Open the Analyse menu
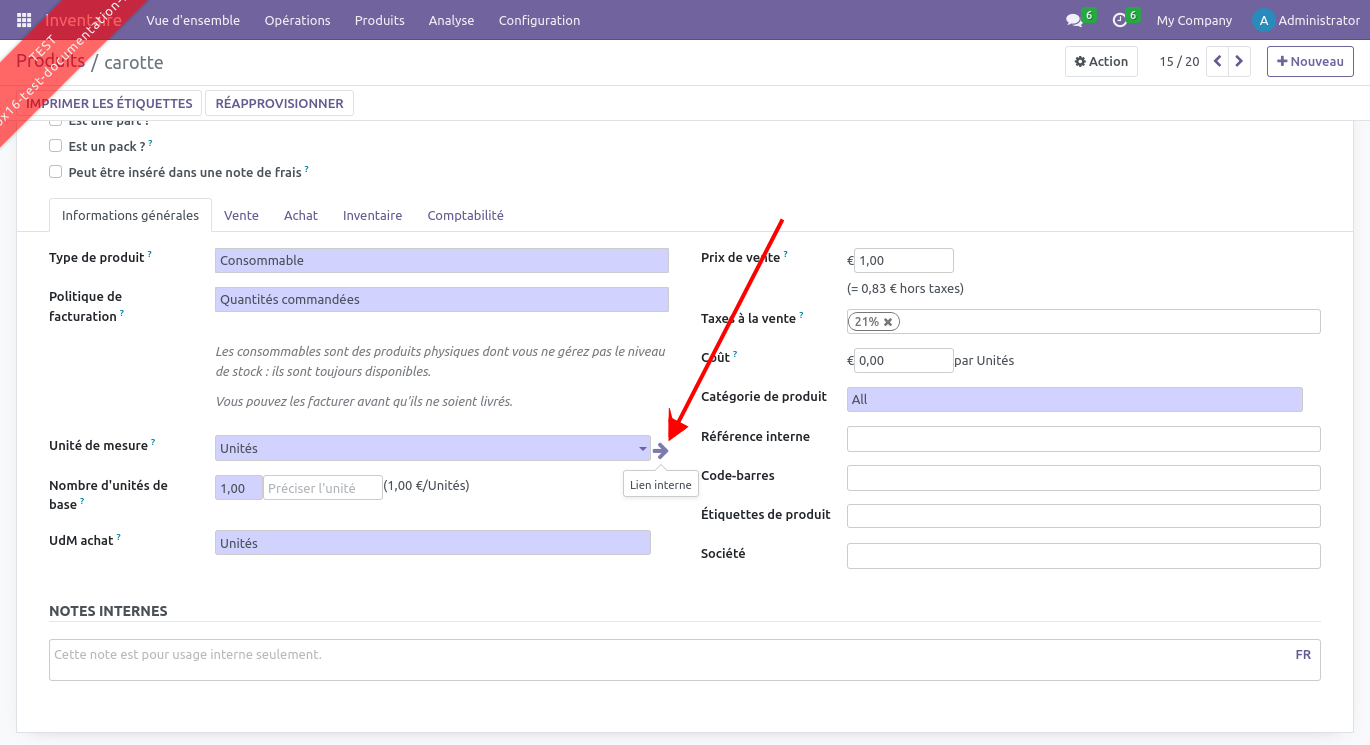The height and width of the screenshot is (745, 1370). (x=451, y=20)
